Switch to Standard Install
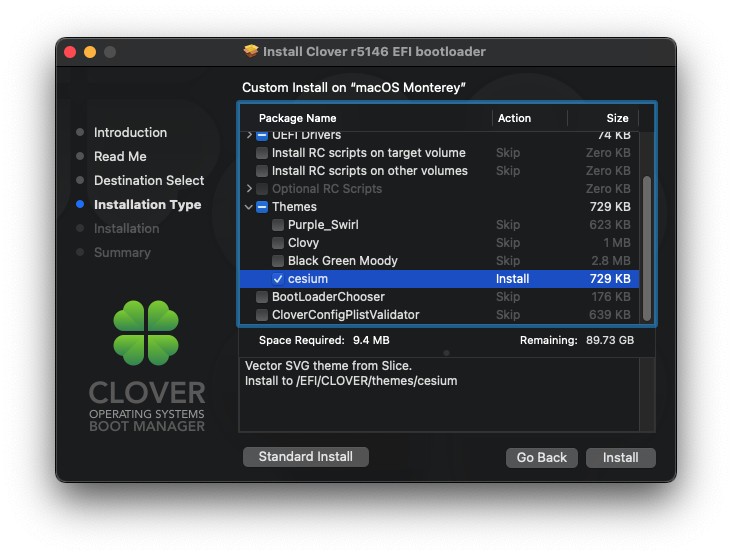732x556 pixels. [305, 456]
